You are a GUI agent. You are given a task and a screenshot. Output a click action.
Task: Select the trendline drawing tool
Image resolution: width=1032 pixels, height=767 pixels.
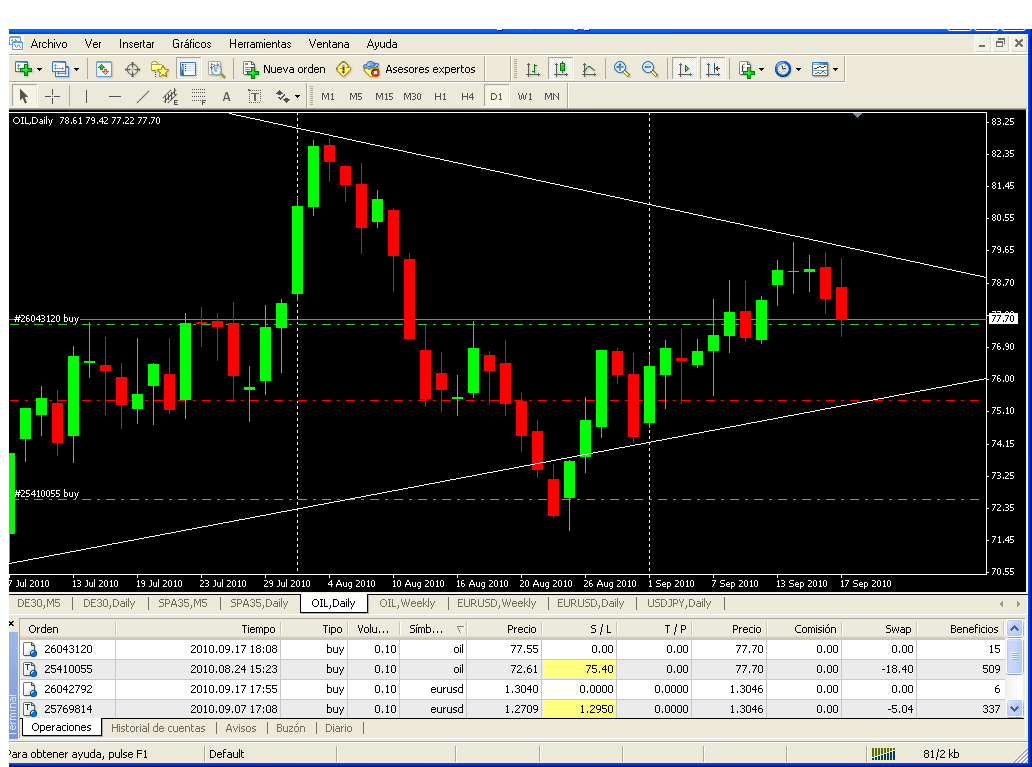pyautogui.click(x=143, y=96)
